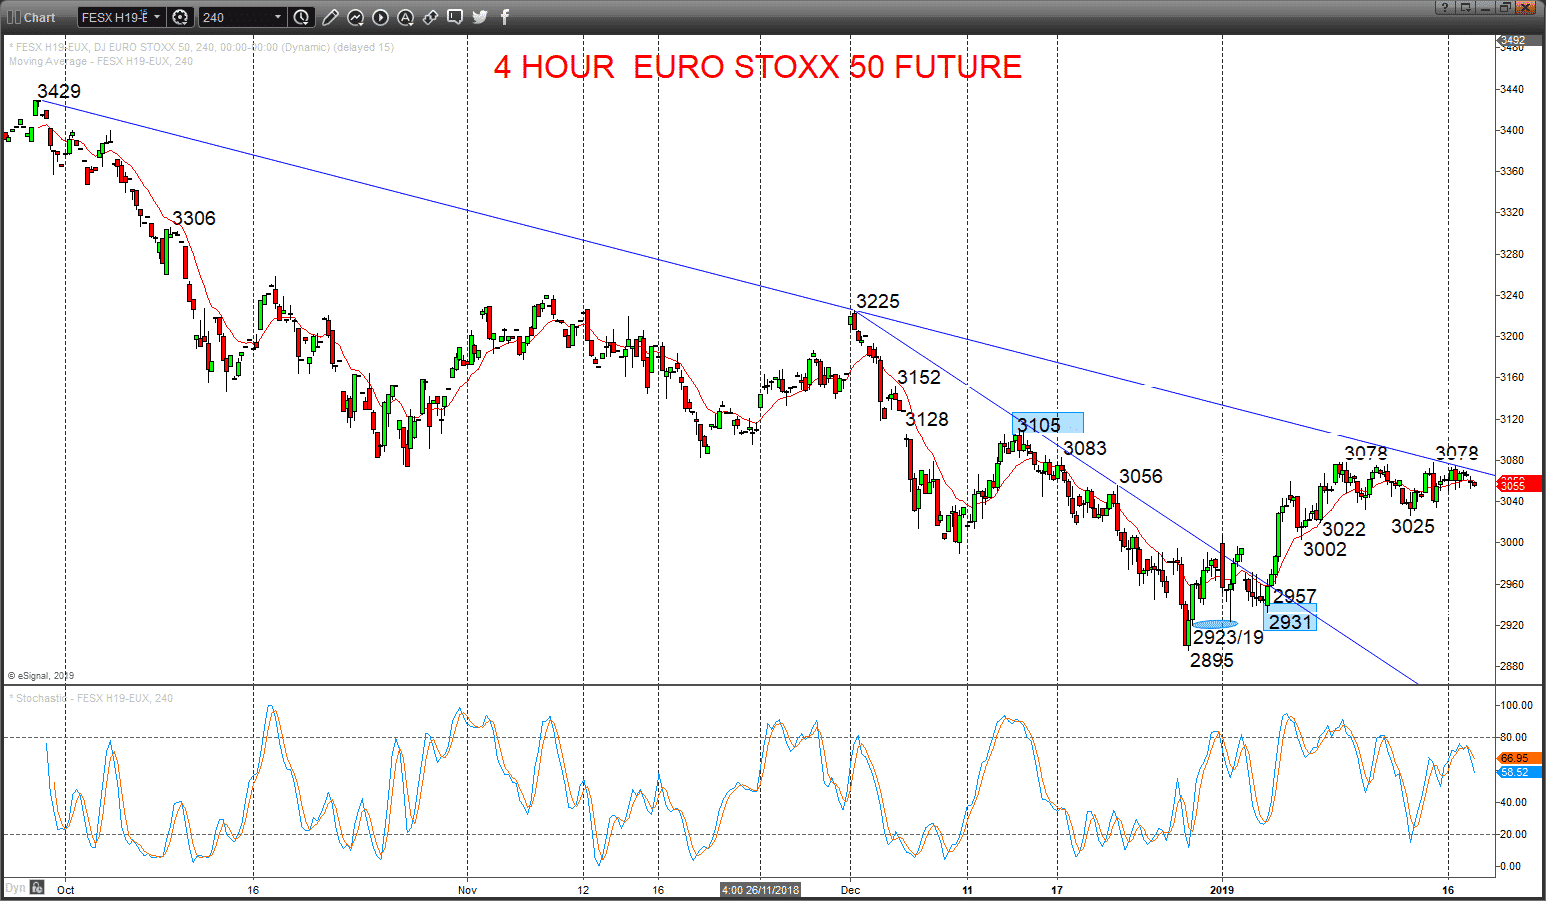
Task: Click the 3200 price axis label
Action: tap(1512, 336)
